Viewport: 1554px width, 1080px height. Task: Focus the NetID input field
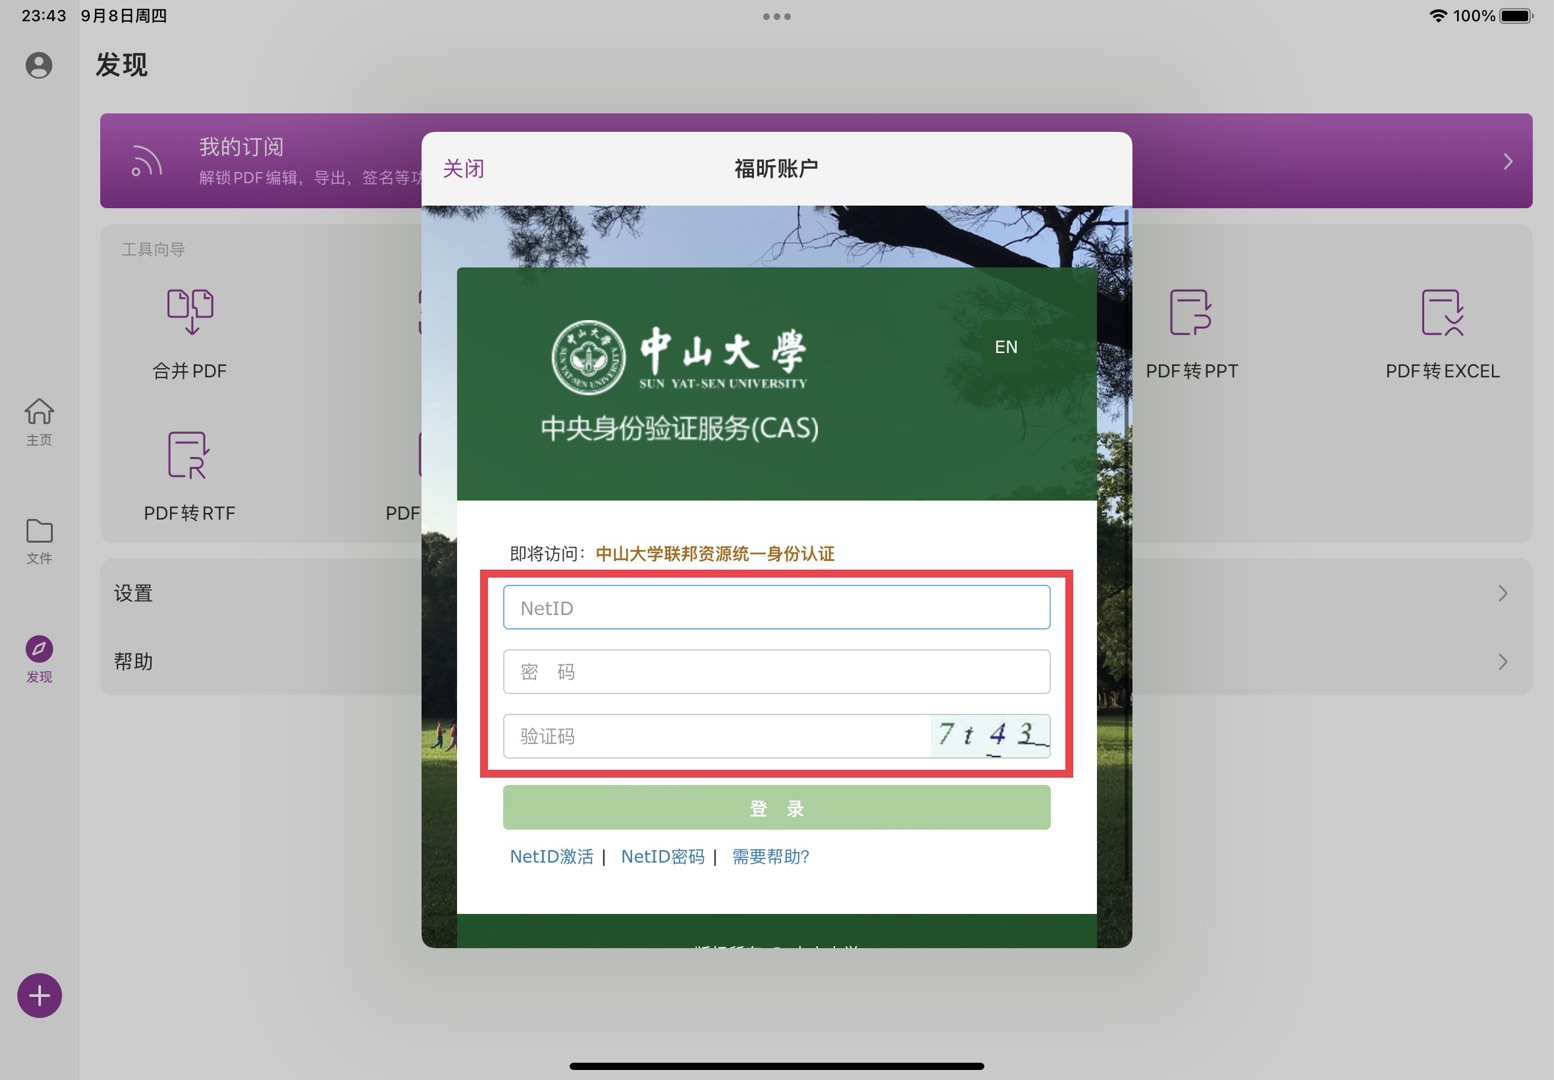pos(776,608)
